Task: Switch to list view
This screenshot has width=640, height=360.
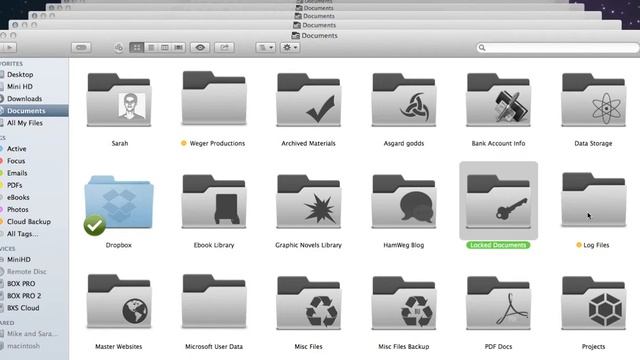Action: click(151, 47)
